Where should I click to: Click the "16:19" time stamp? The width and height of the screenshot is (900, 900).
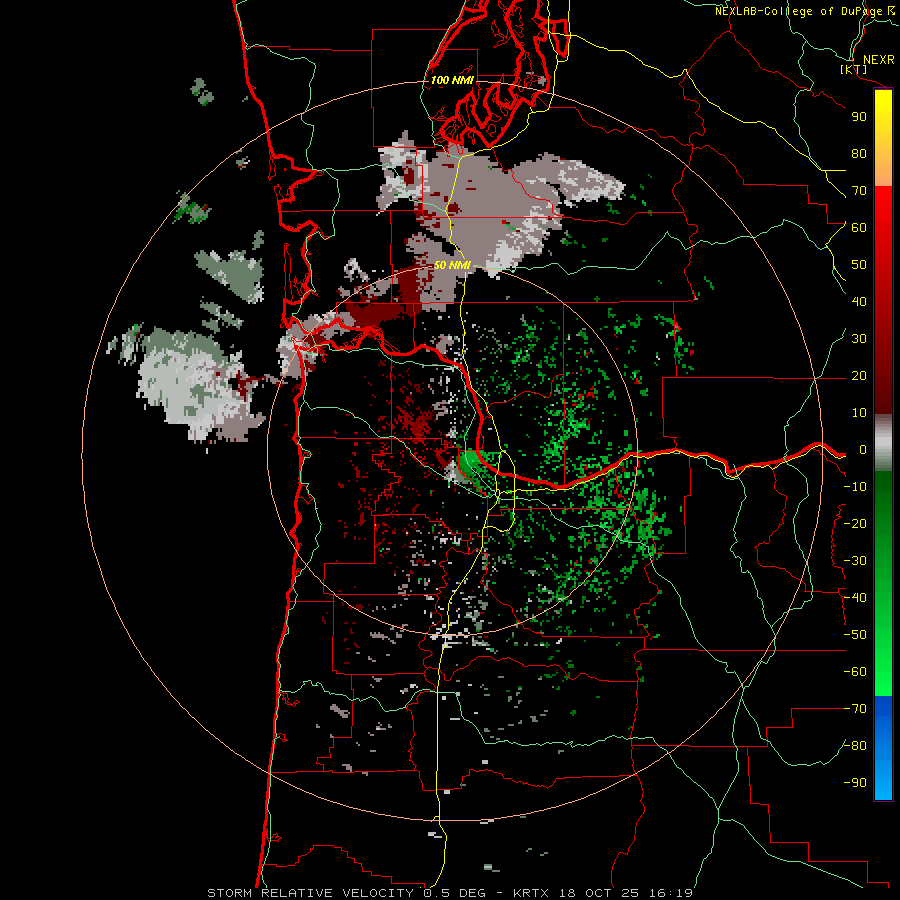click(x=671, y=893)
